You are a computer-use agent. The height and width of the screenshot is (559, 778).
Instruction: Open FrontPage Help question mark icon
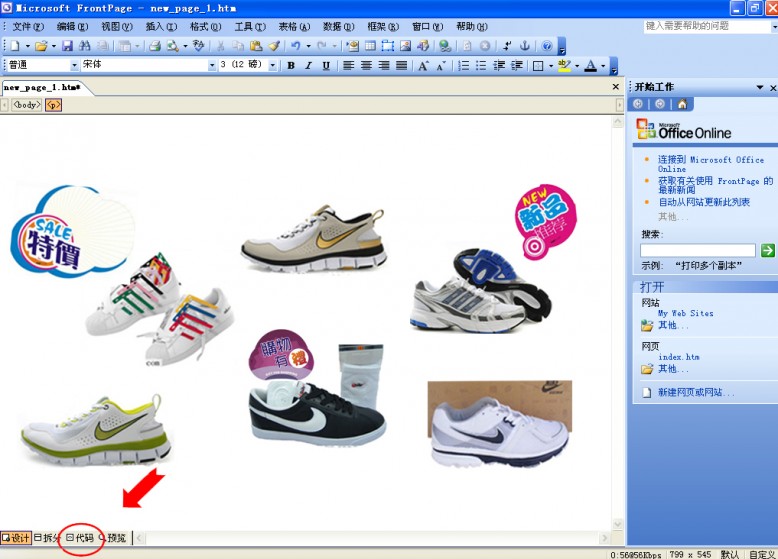point(547,46)
